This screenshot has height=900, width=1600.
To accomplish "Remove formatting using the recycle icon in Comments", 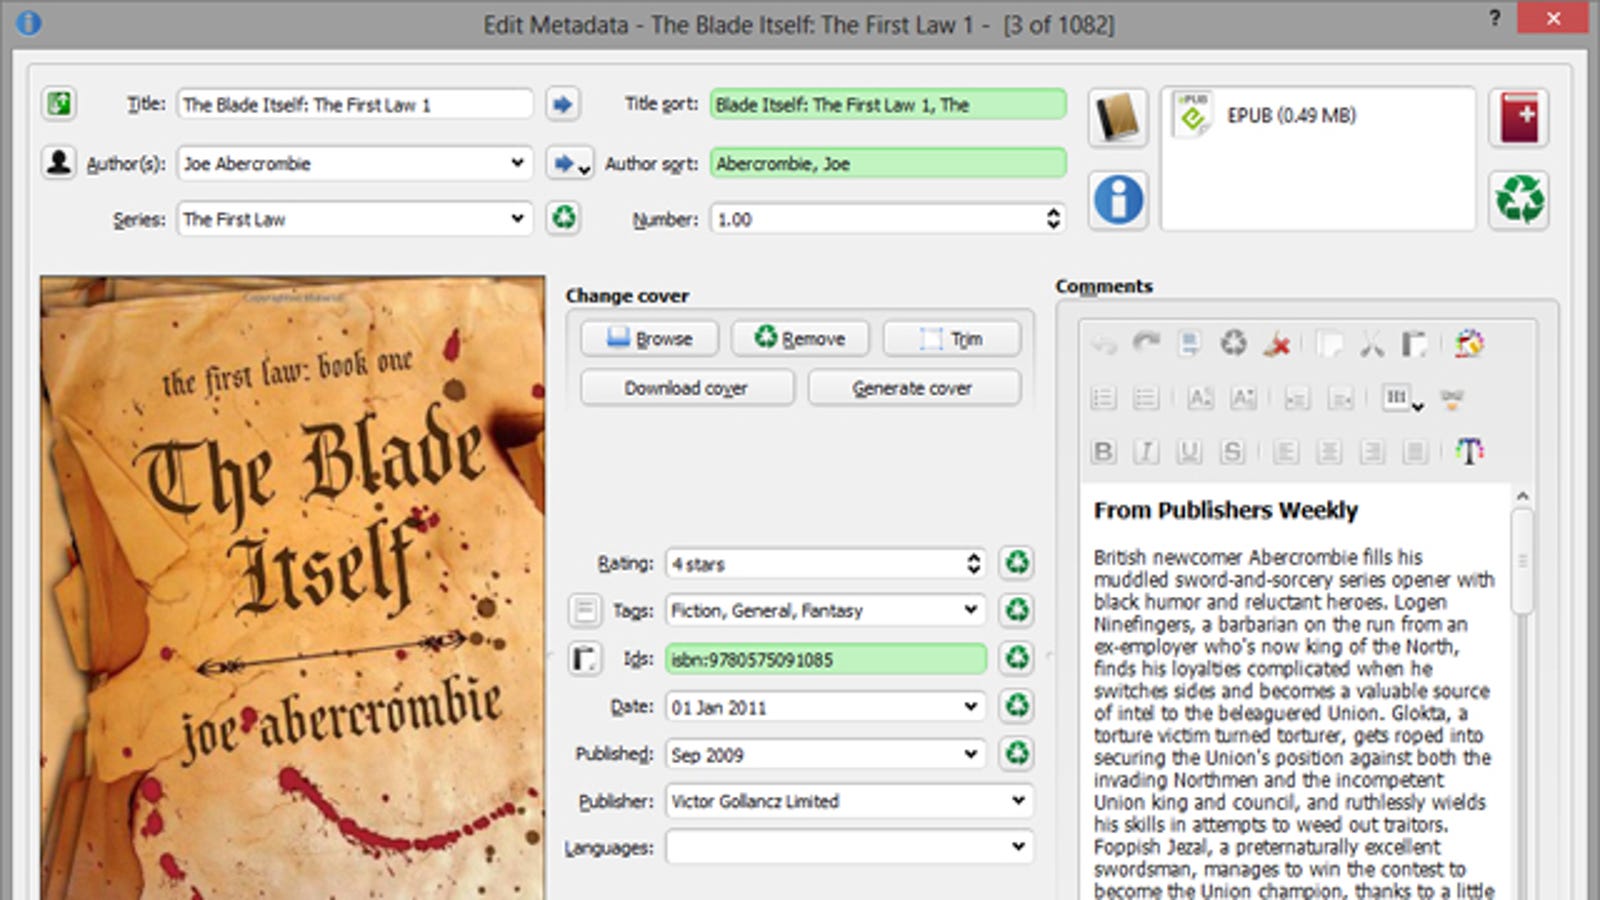I will pyautogui.click(x=1233, y=344).
